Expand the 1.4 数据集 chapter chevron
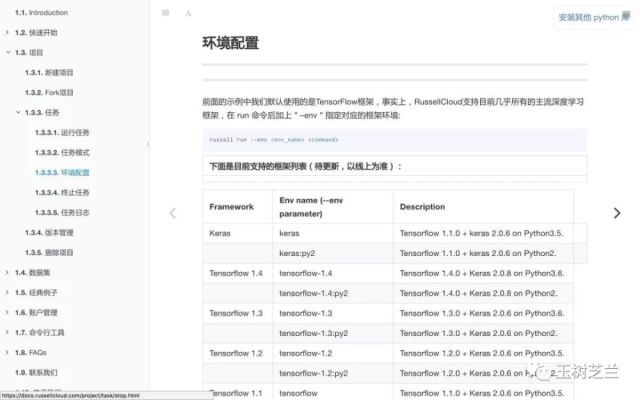 pos(7,272)
